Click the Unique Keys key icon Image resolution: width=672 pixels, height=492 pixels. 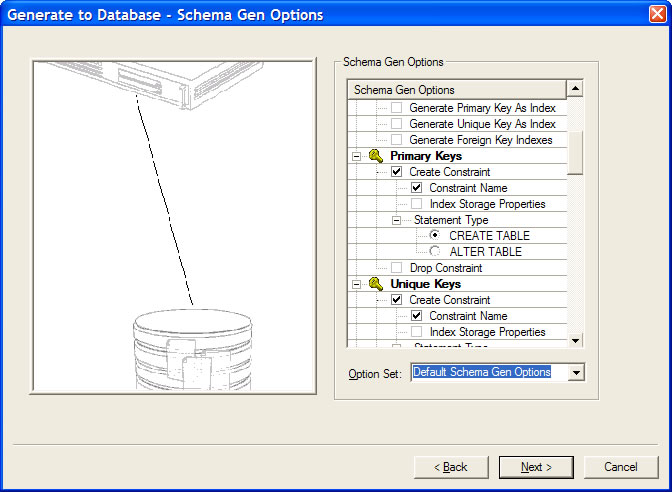376,284
